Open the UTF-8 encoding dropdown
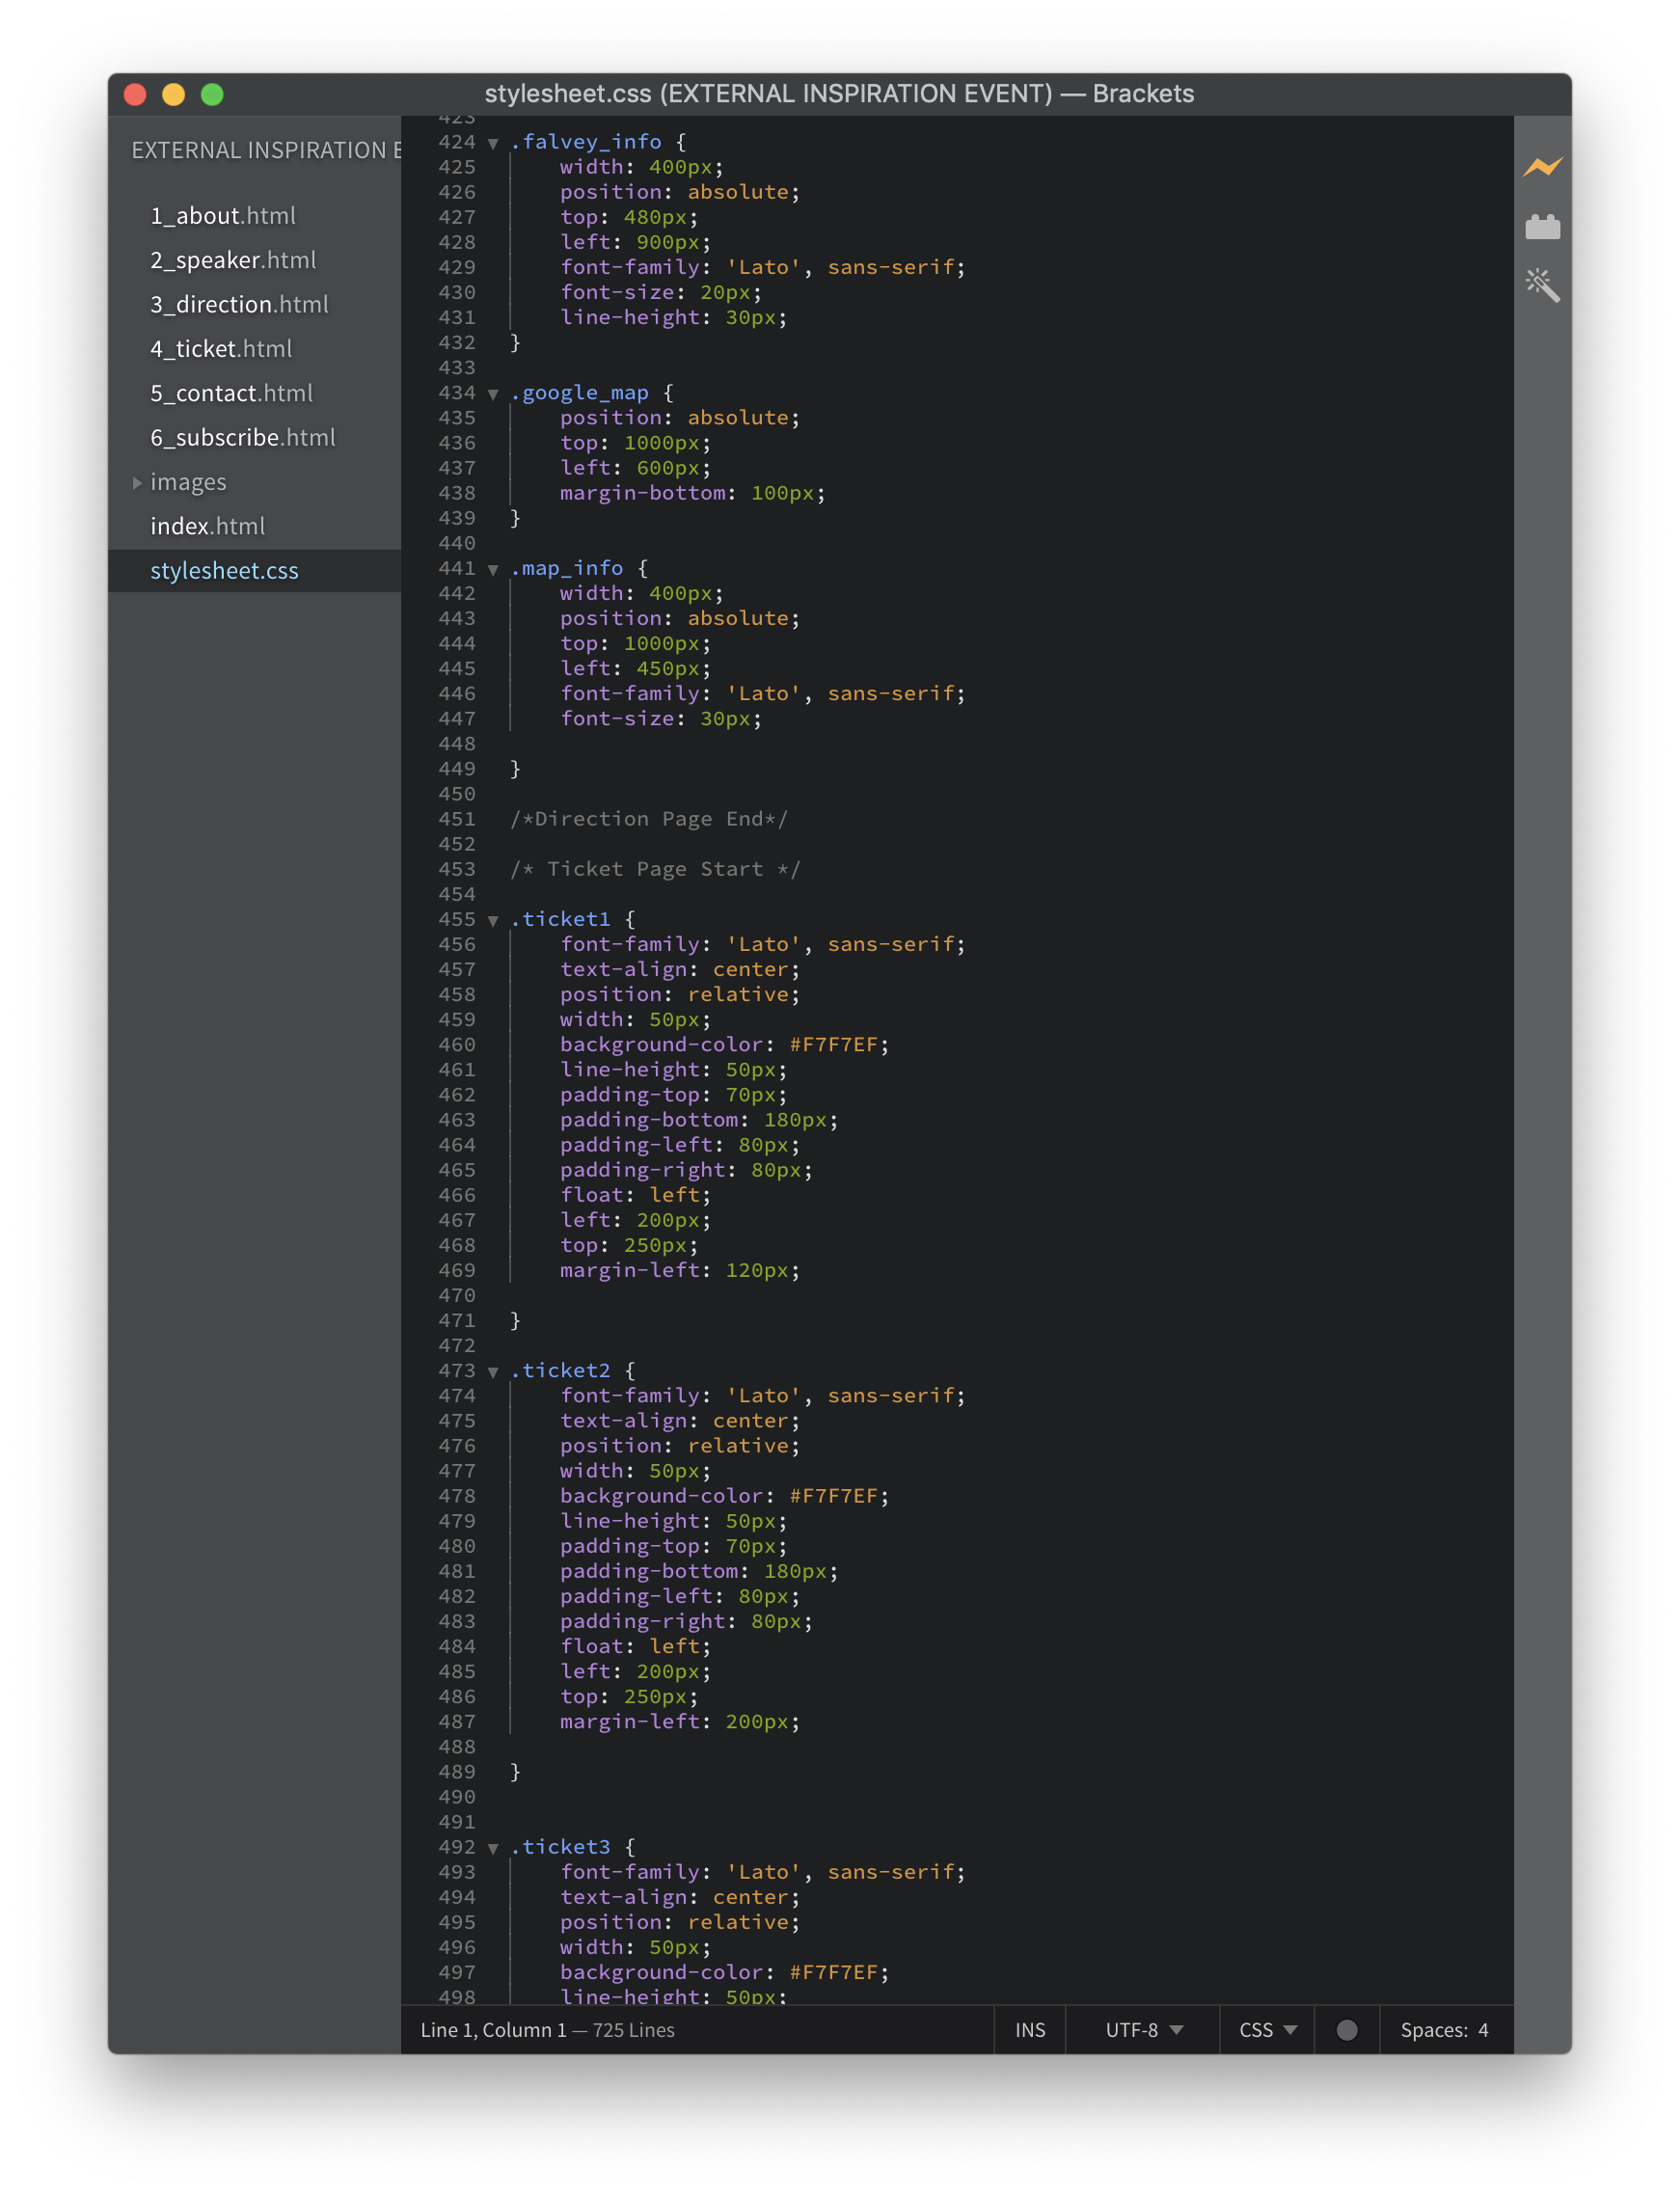Screen dimensions: 1680x2197 [1143, 2029]
